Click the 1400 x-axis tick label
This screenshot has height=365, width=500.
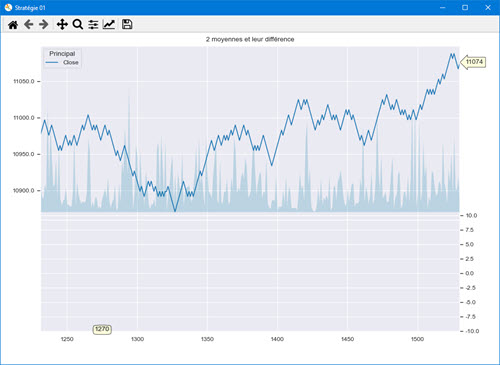pyautogui.click(x=277, y=339)
